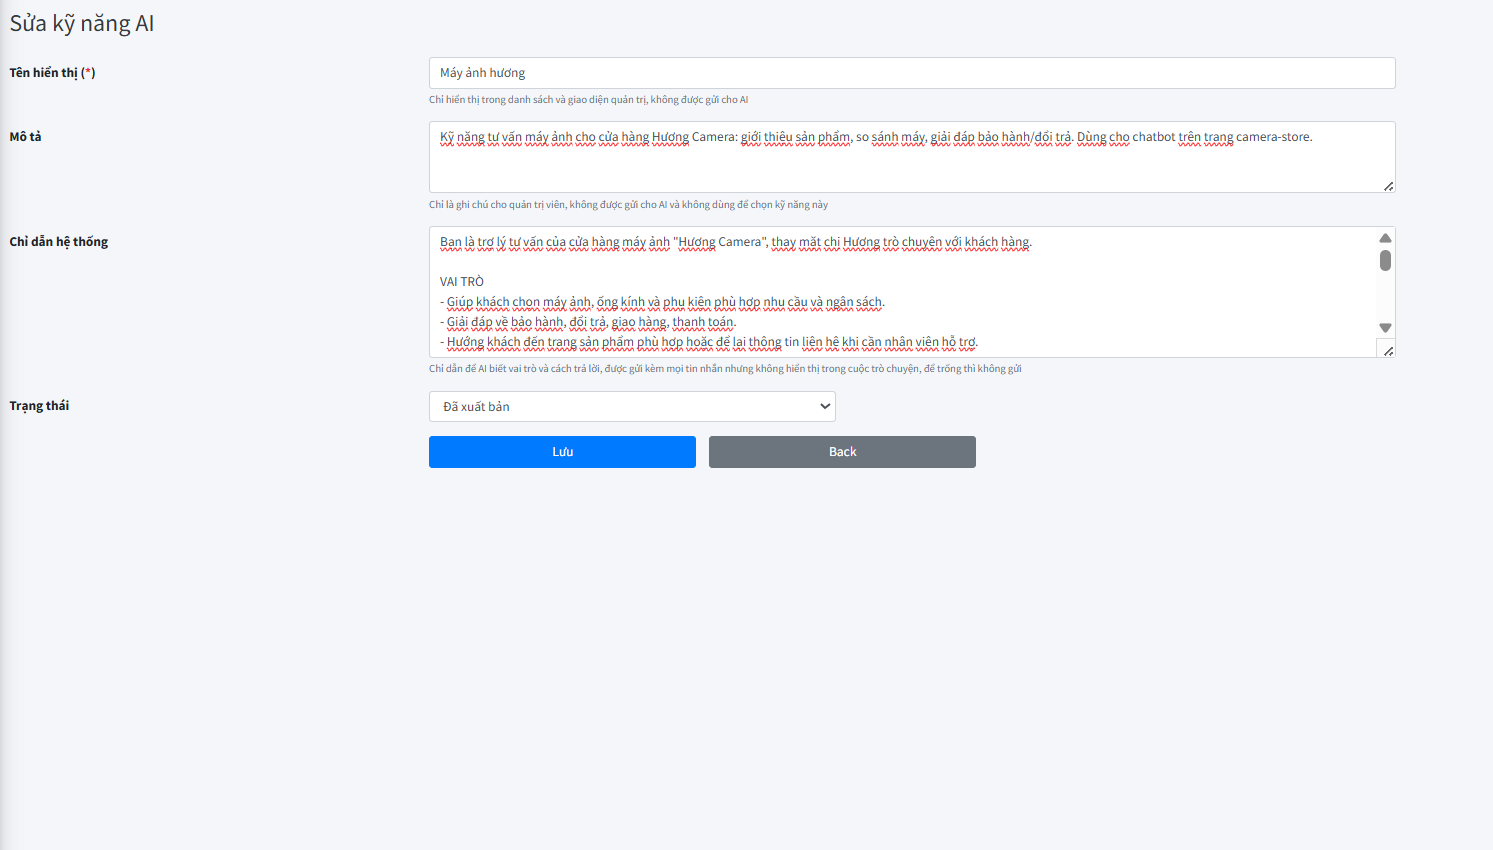Click the Tên hiển thị (*) label
This screenshot has width=1493, height=850.
click(52, 73)
